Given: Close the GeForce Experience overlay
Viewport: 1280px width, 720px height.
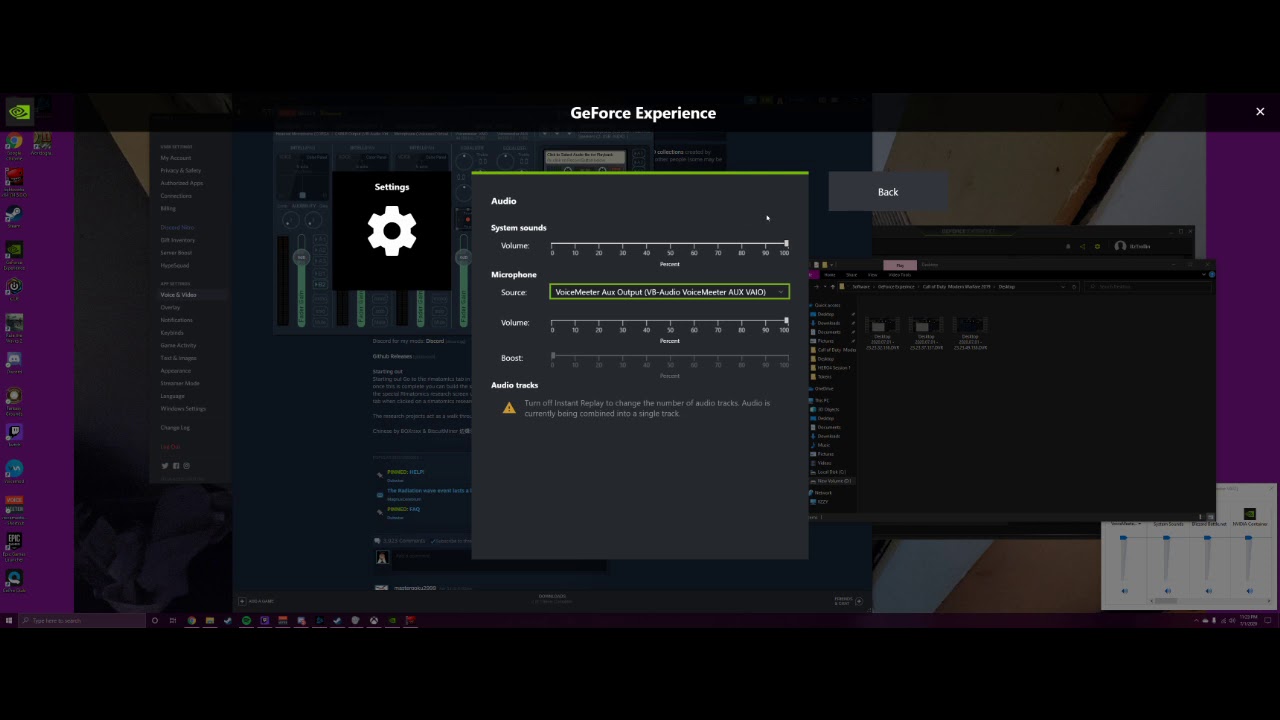Looking at the screenshot, I should pos(1260,112).
